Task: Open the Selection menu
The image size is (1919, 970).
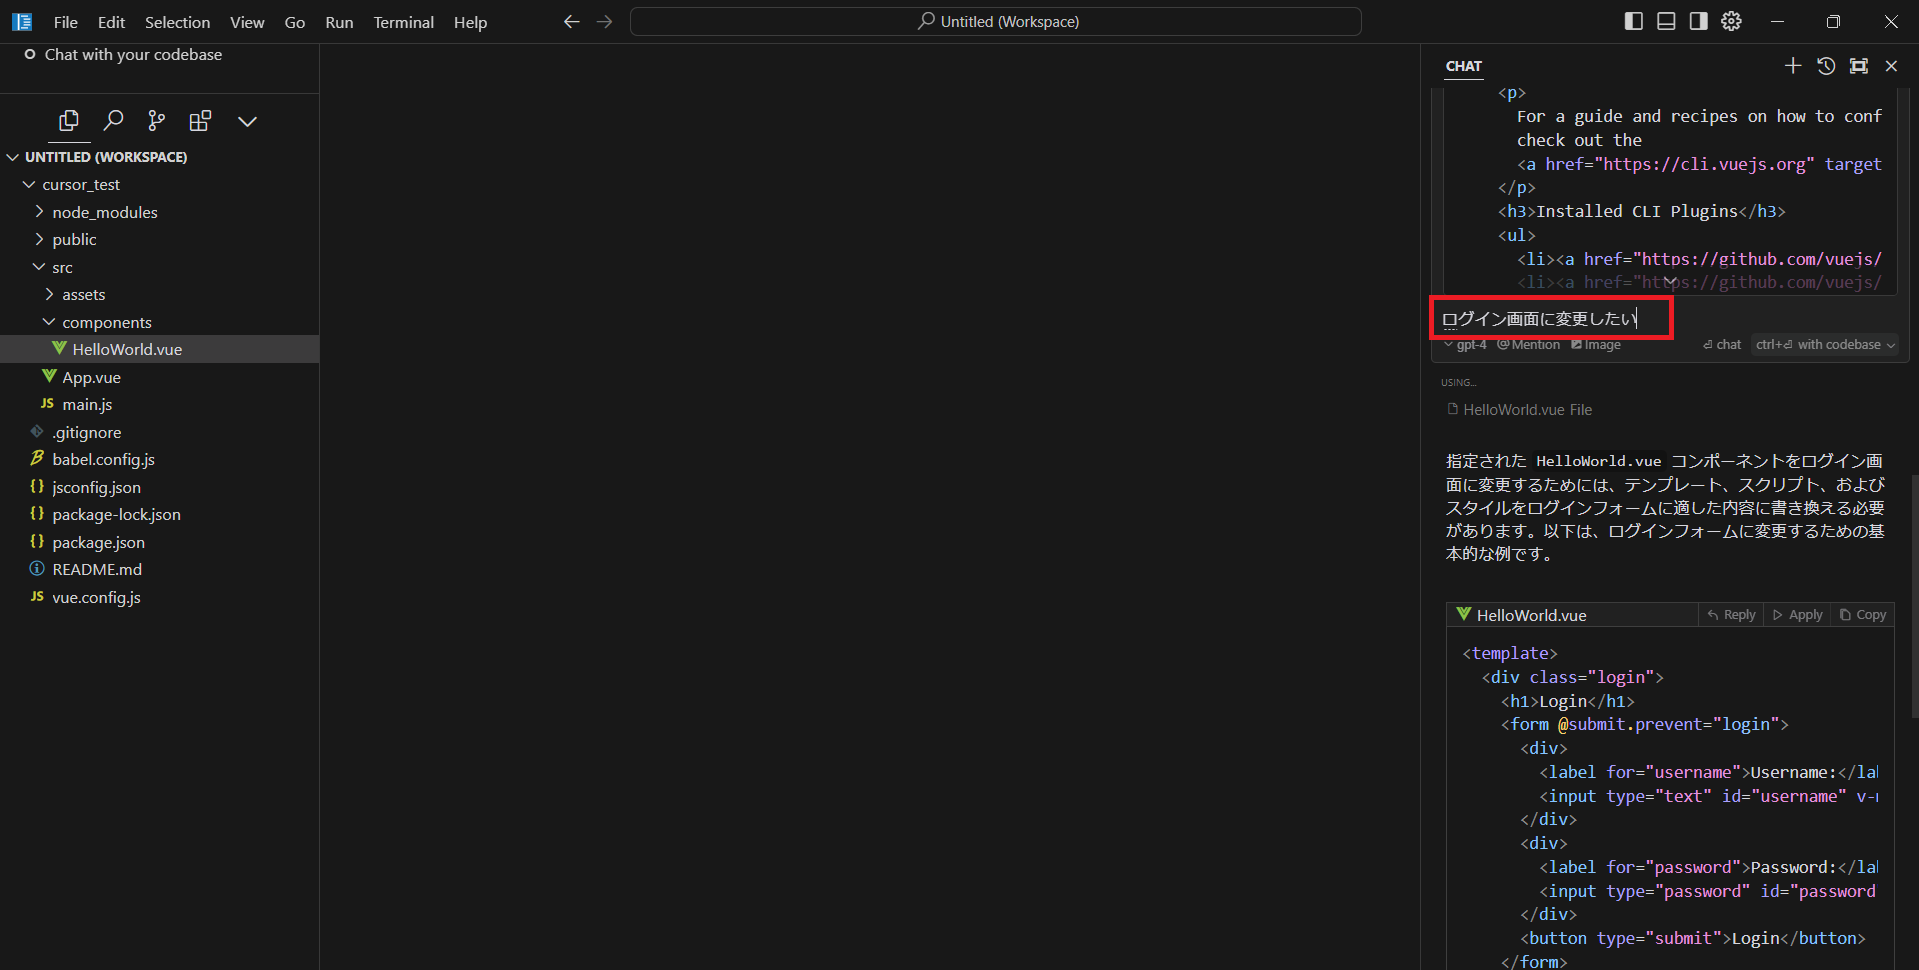Action: tap(177, 22)
